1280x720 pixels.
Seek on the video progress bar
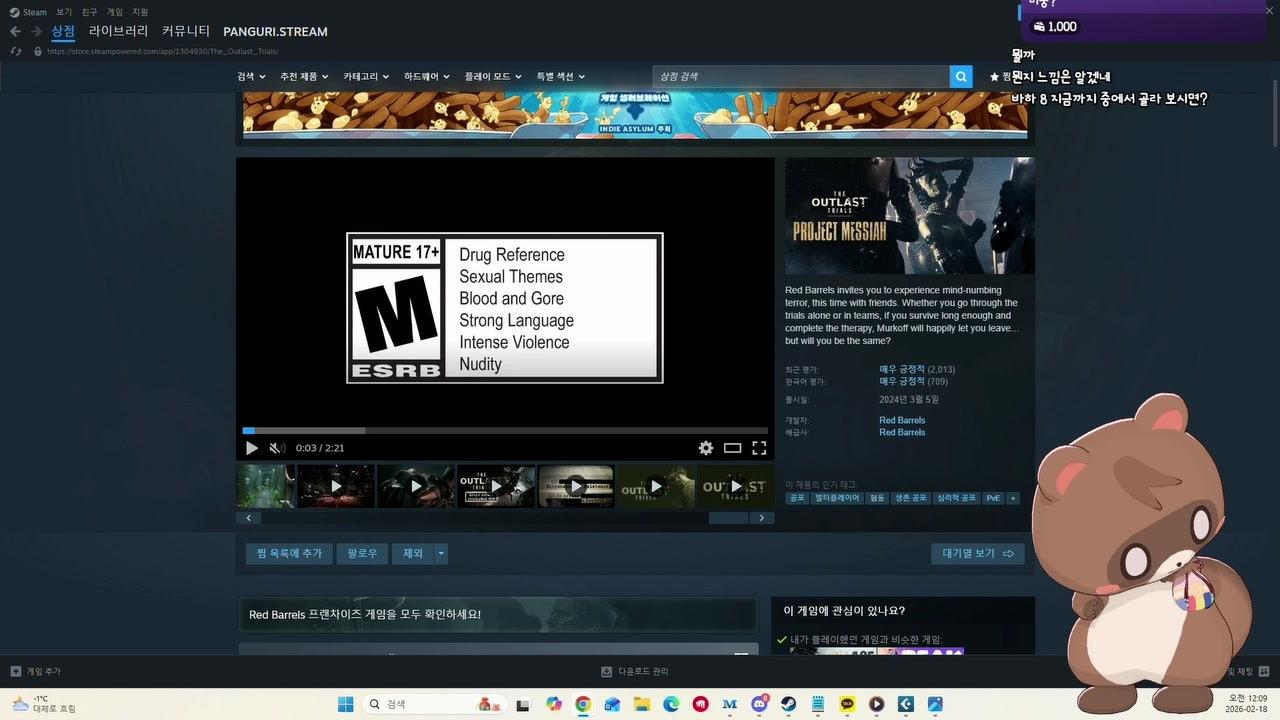505,431
